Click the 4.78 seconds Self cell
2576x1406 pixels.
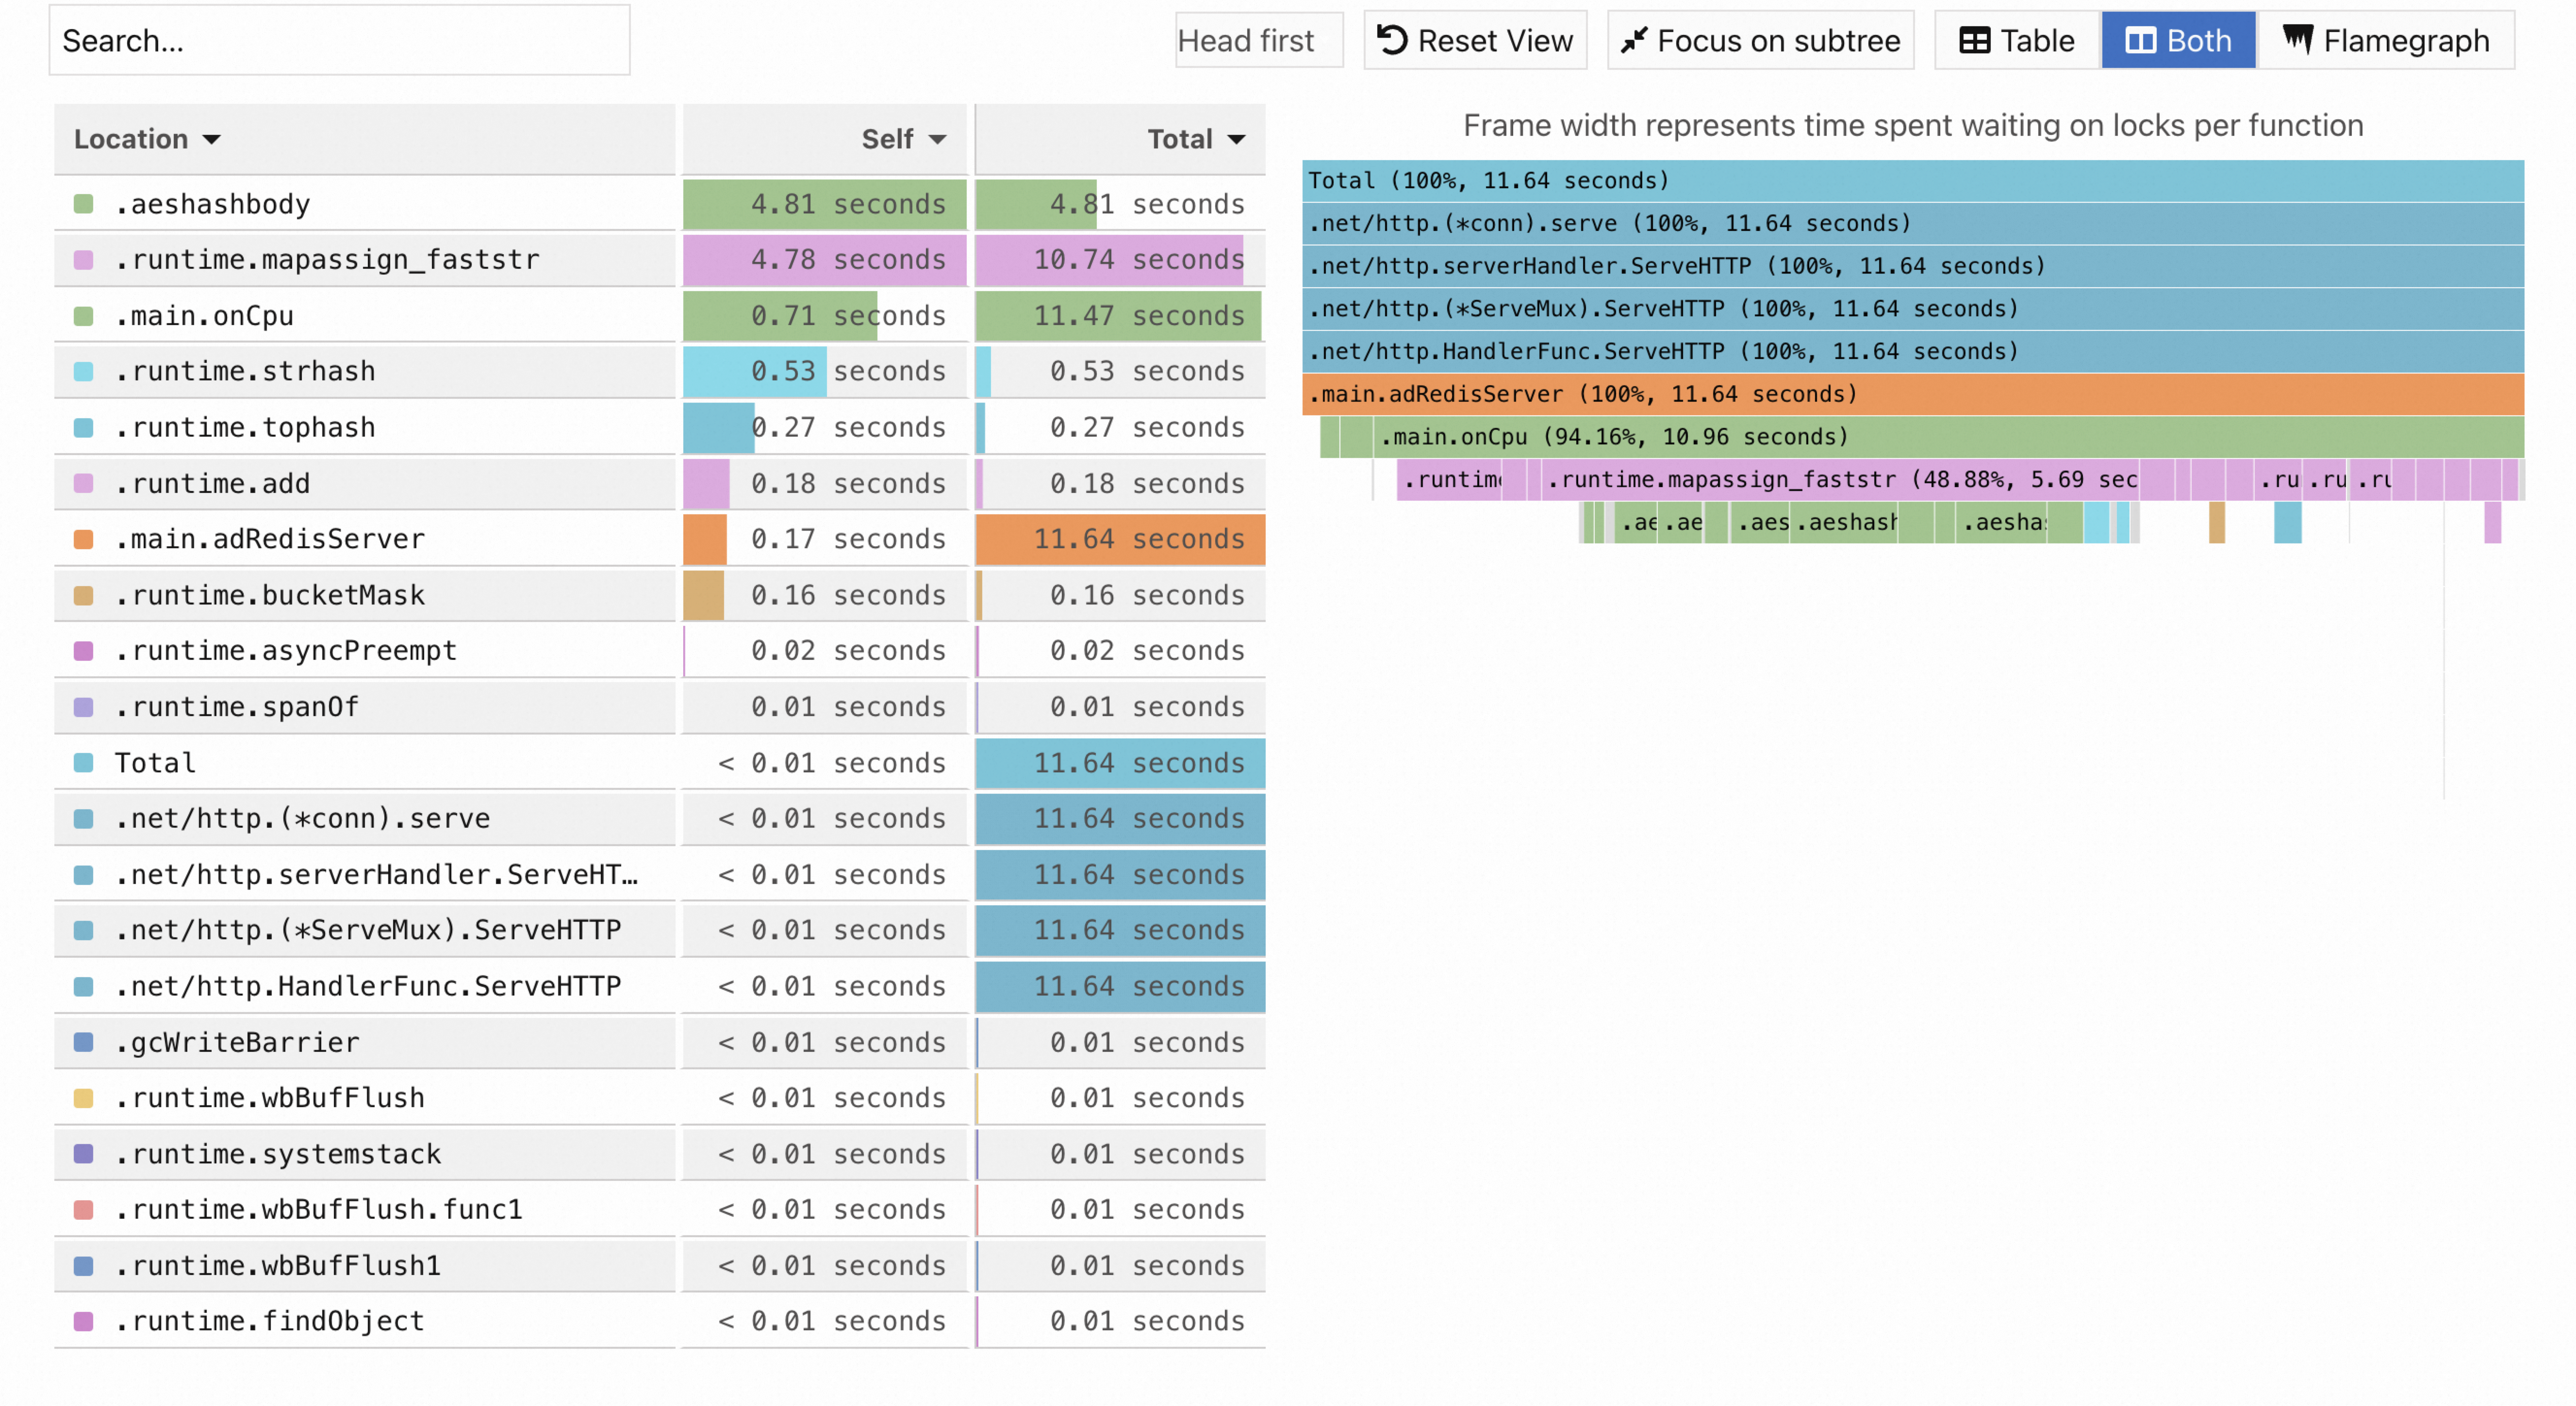point(825,260)
